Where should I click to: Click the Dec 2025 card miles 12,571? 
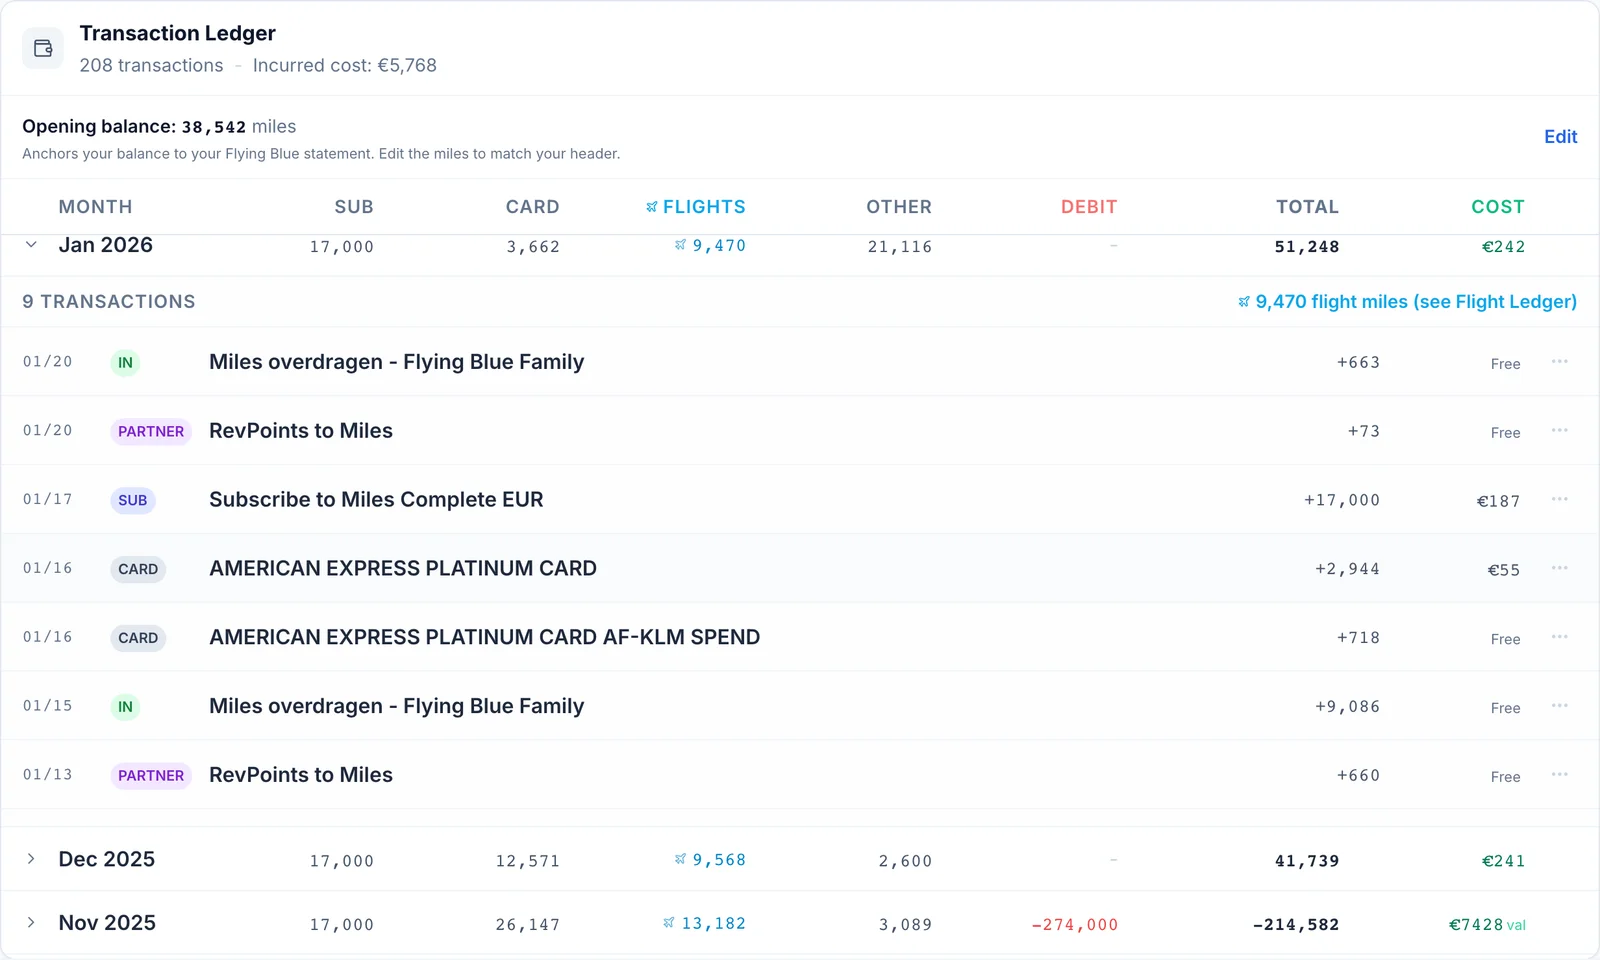click(527, 861)
